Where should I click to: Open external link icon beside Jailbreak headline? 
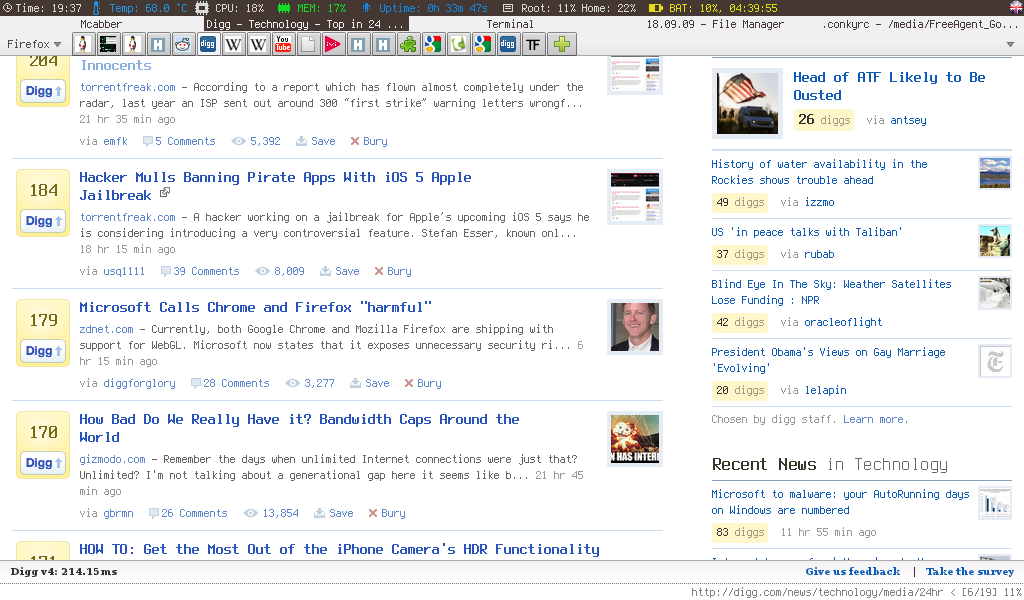165,193
